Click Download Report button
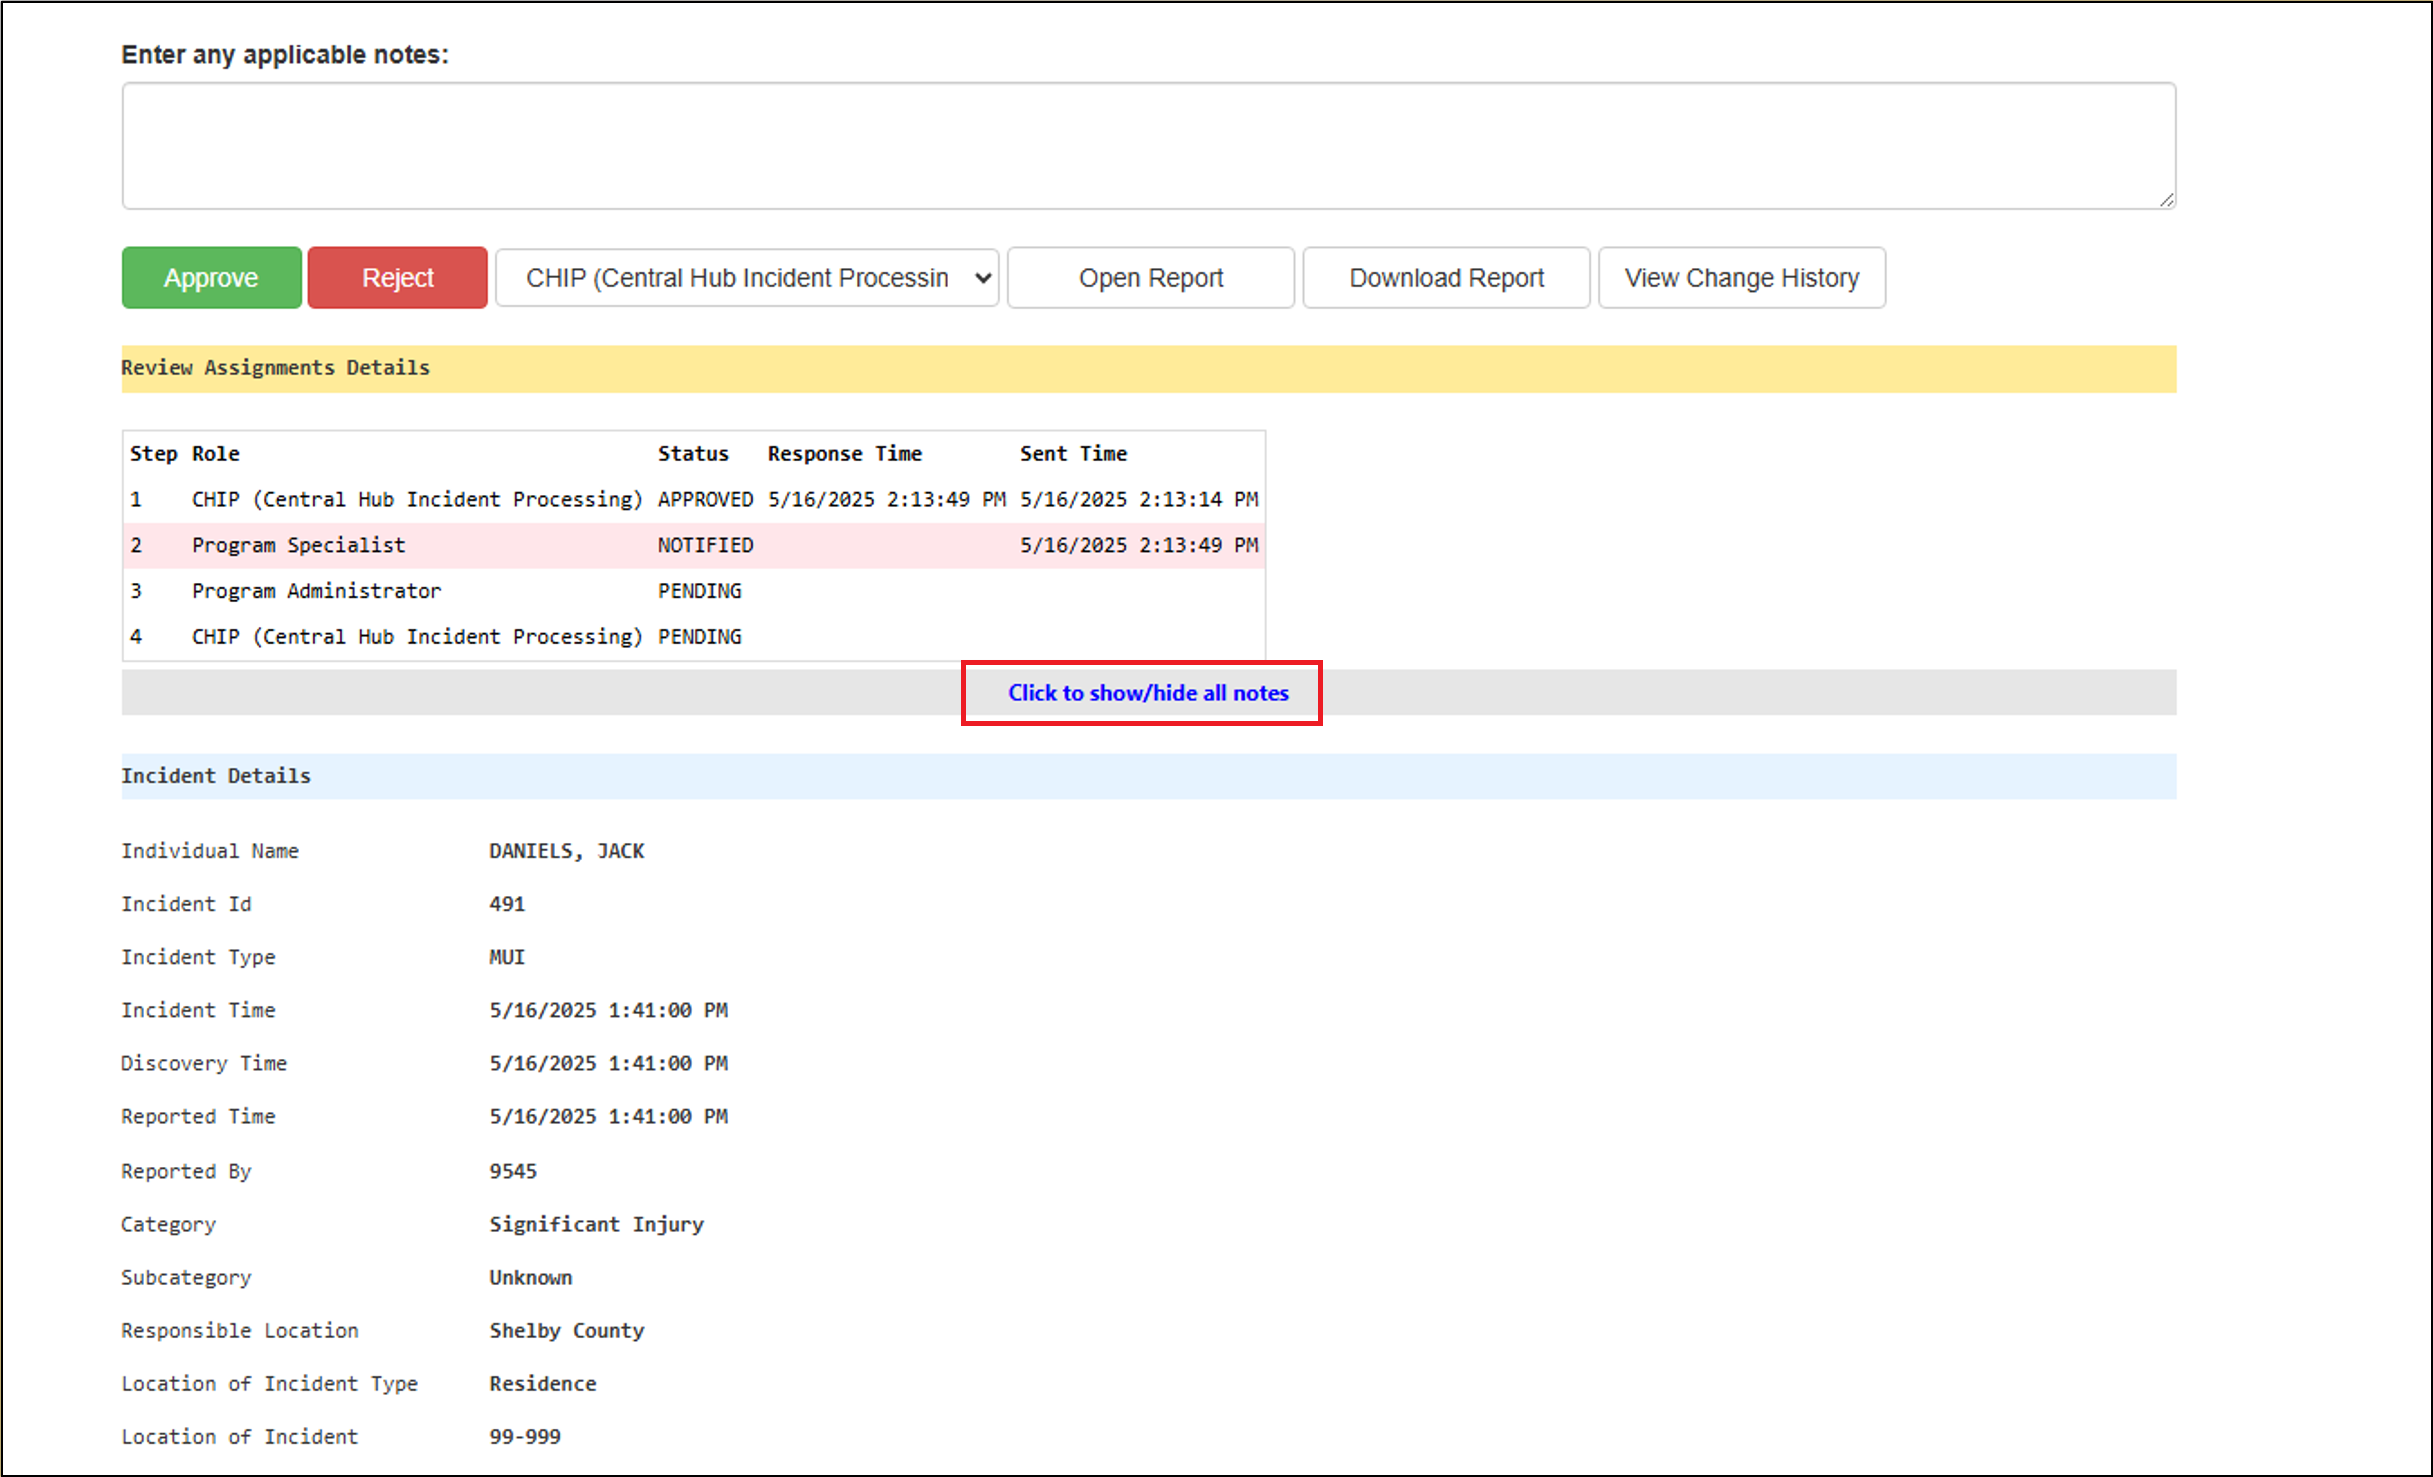Image resolution: width=2433 pixels, height=1477 pixels. [x=1446, y=278]
